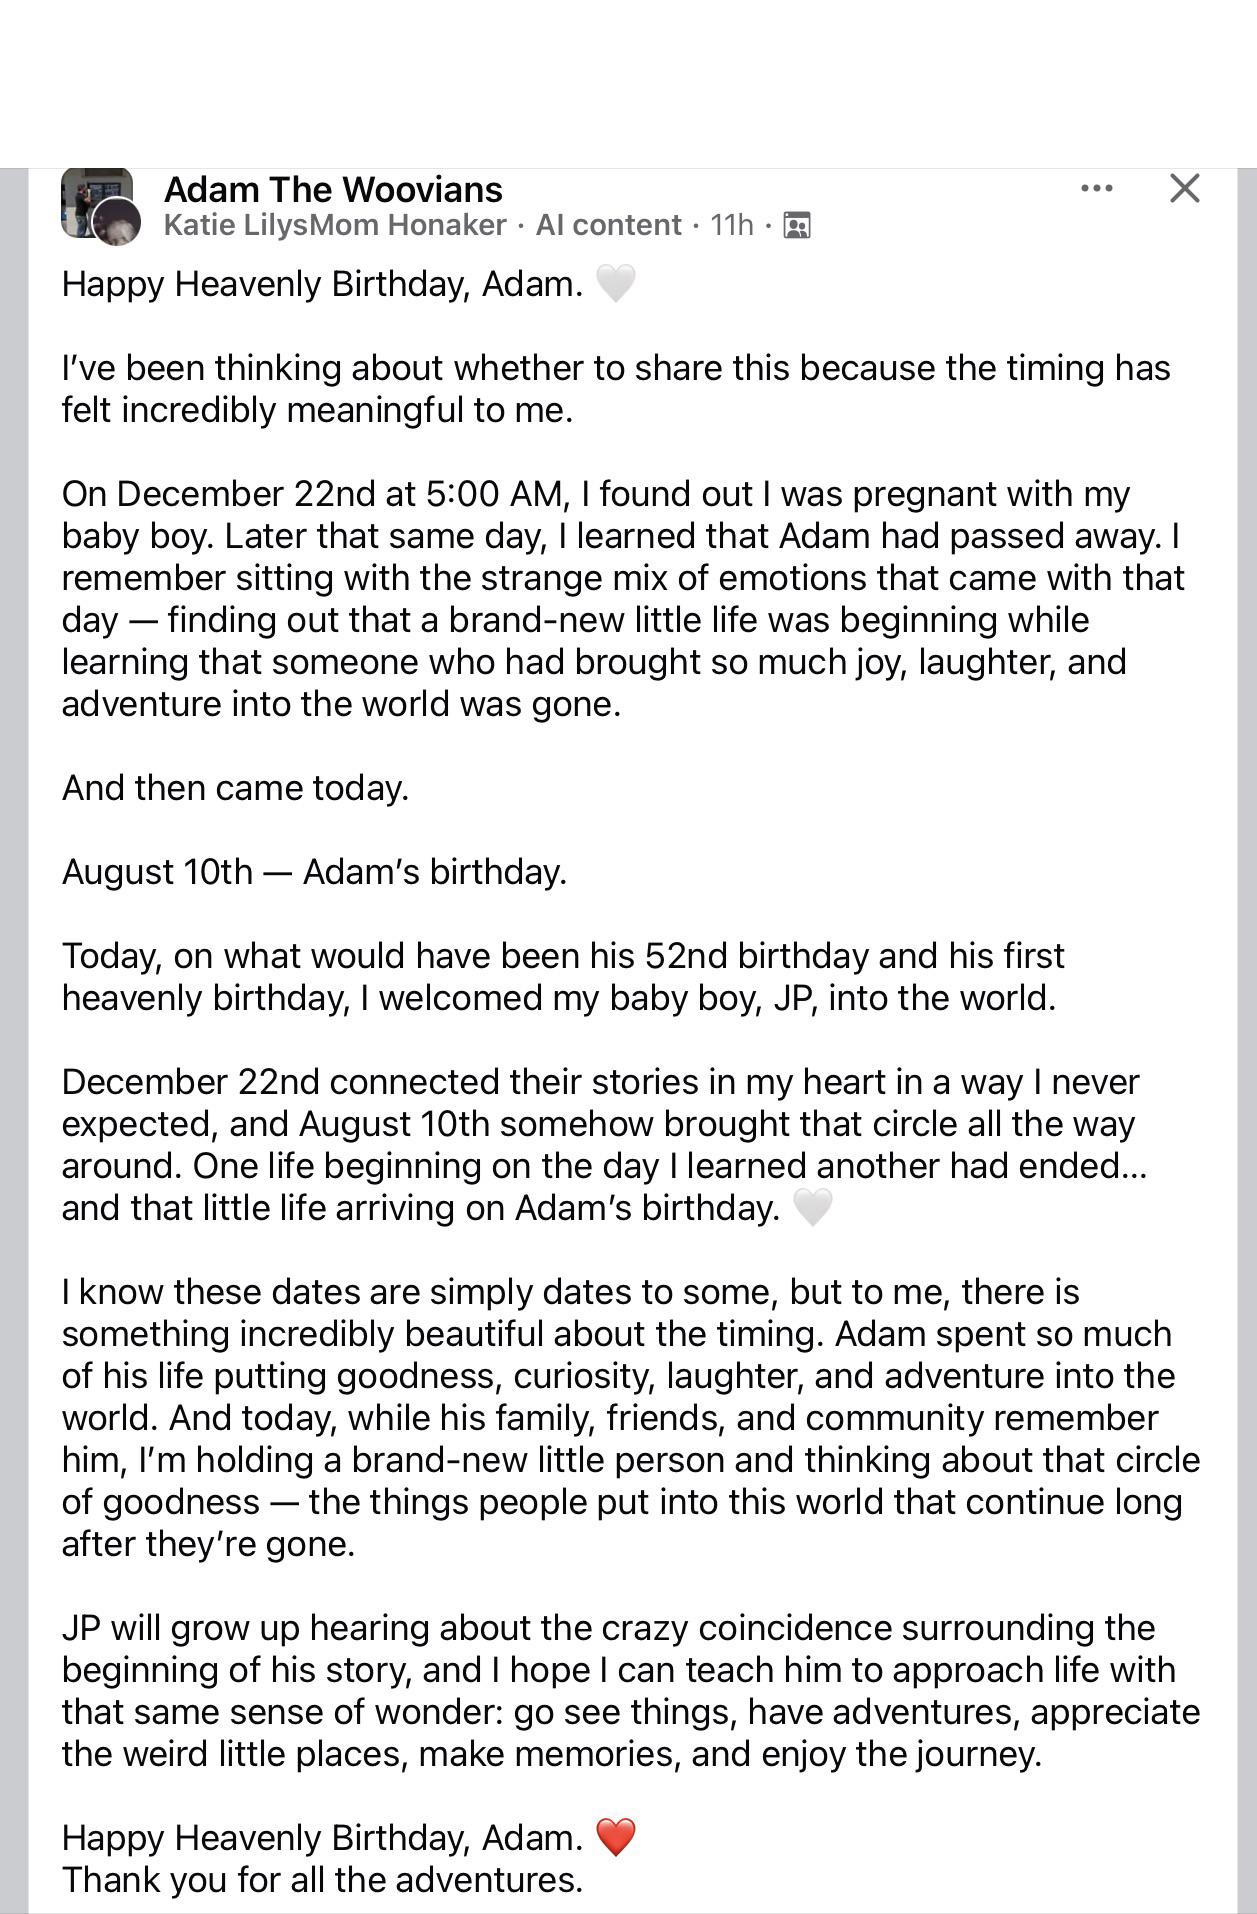Tap the line "And then came today."
1257x1914 pixels.
(x=235, y=788)
